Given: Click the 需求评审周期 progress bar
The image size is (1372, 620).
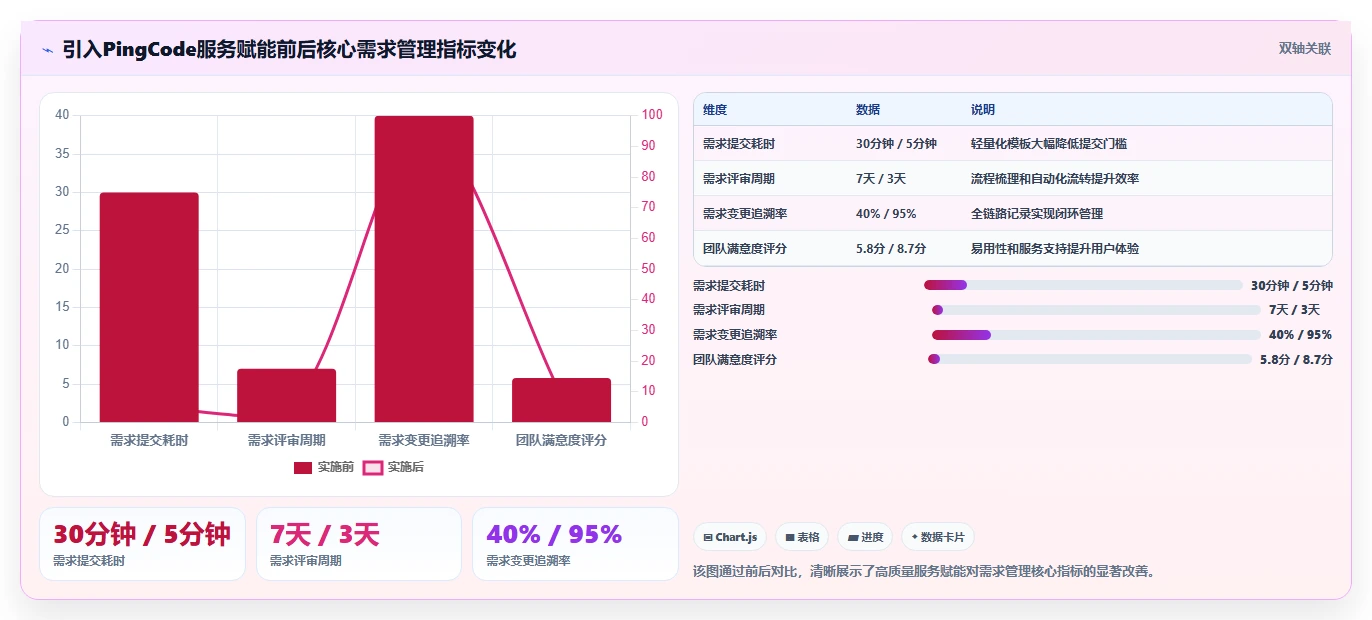Looking at the screenshot, I should pos(1096,310).
